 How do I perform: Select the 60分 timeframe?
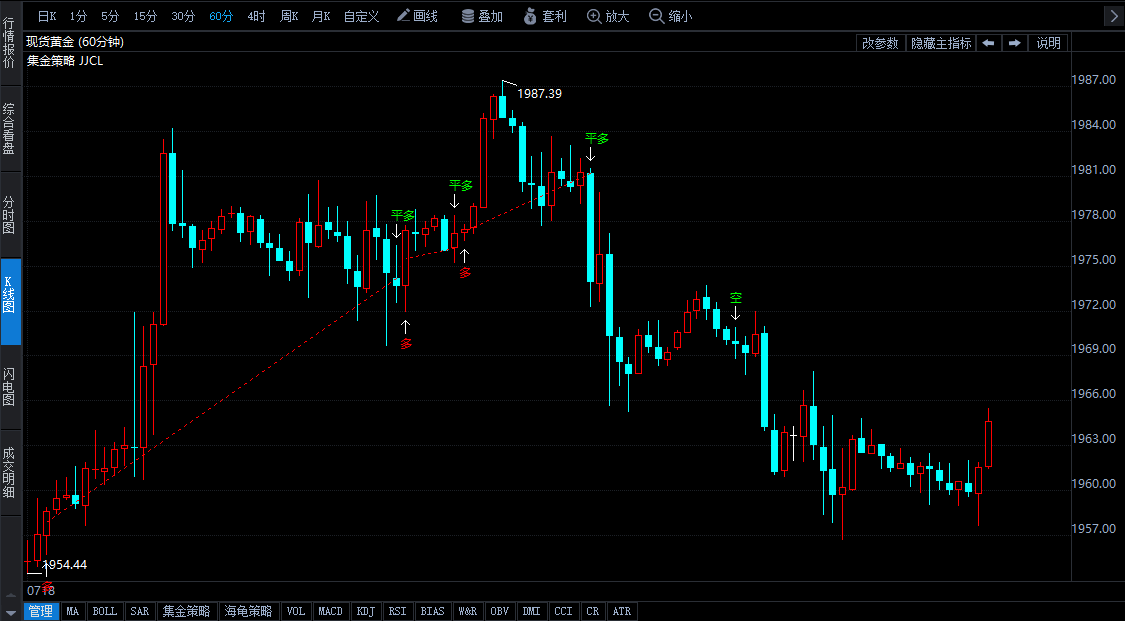[221, 16]
